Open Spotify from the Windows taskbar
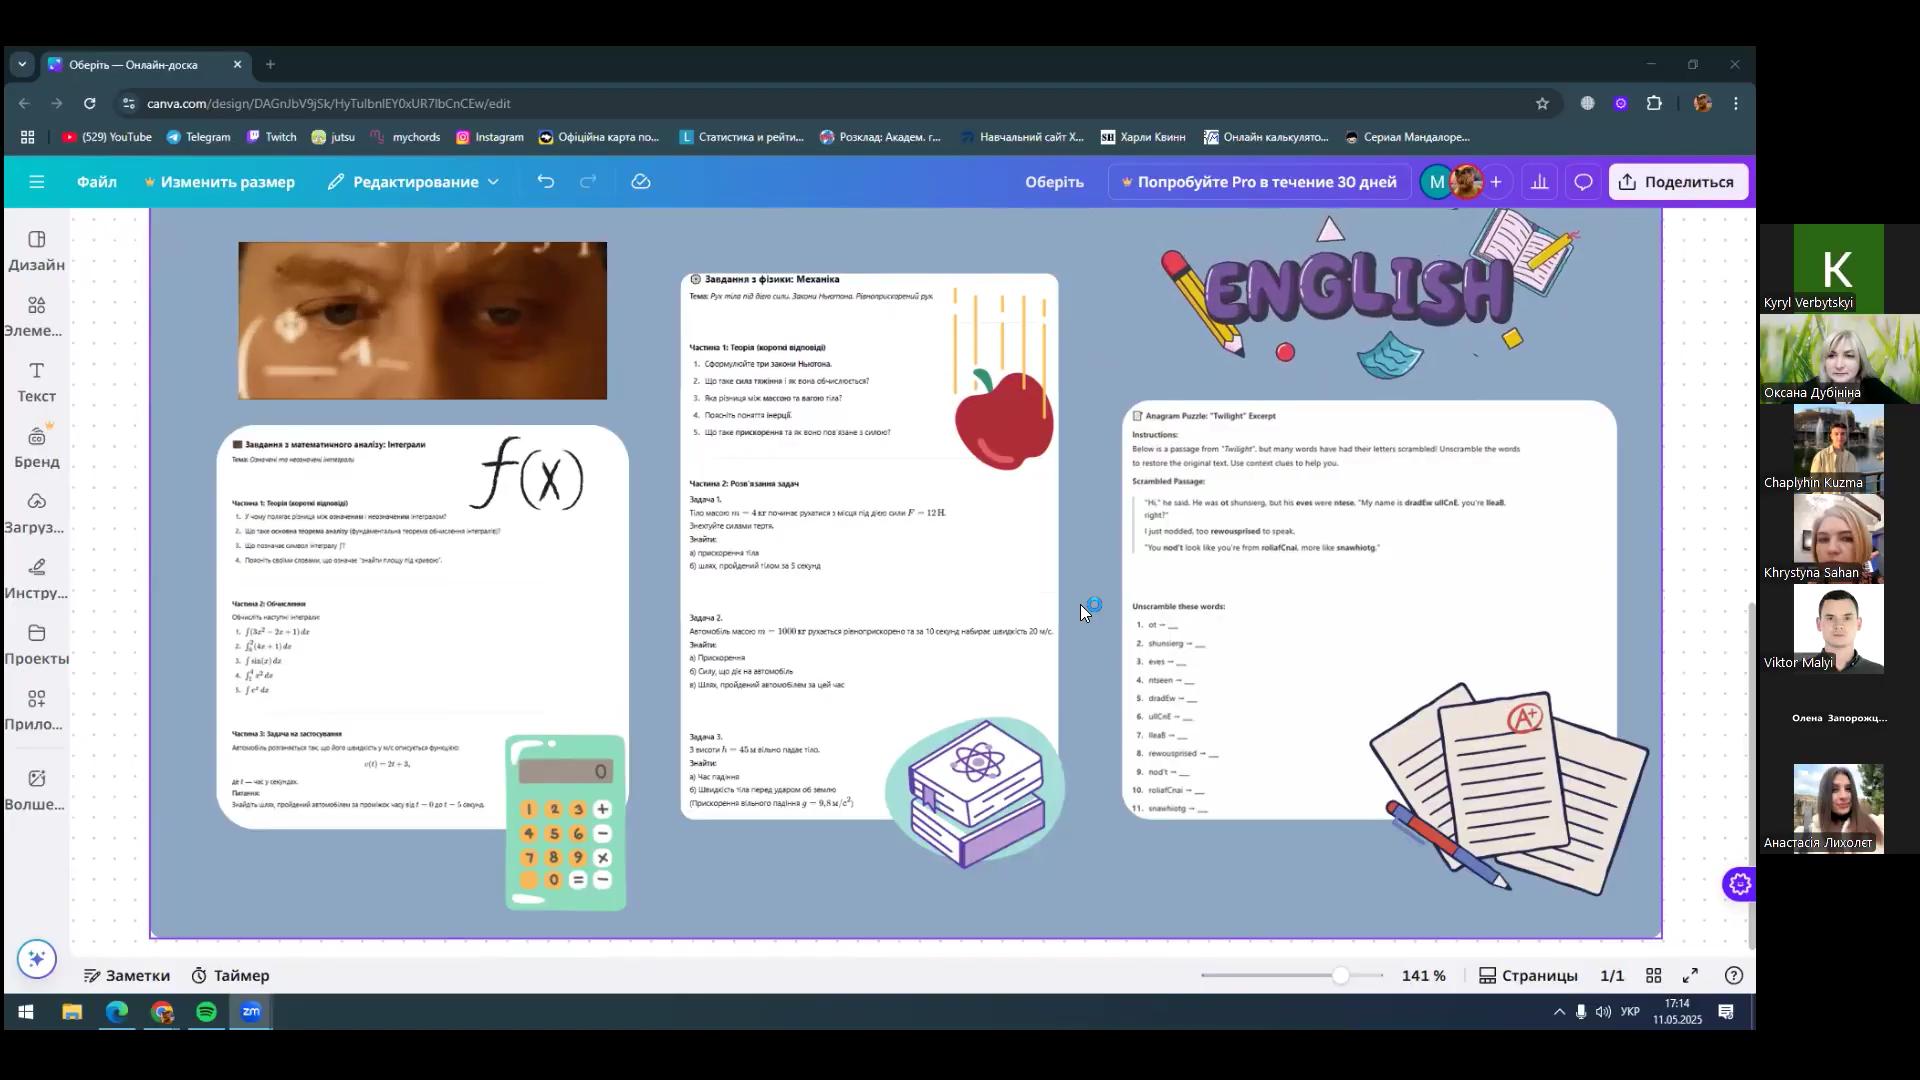Image resolution: width=1920 pixels, height=1080 pixels. (206, 1012)
